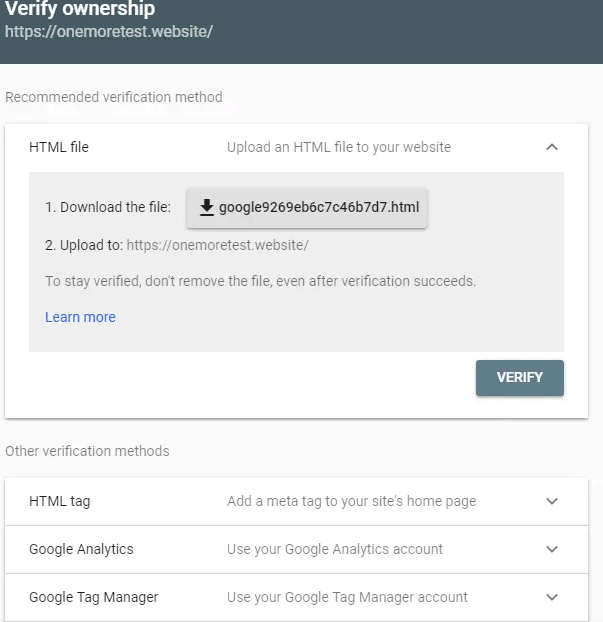The image size is (603, 622).
Task: Expand the Google Tag Manager chevron
Action: [x=552, y=597]
